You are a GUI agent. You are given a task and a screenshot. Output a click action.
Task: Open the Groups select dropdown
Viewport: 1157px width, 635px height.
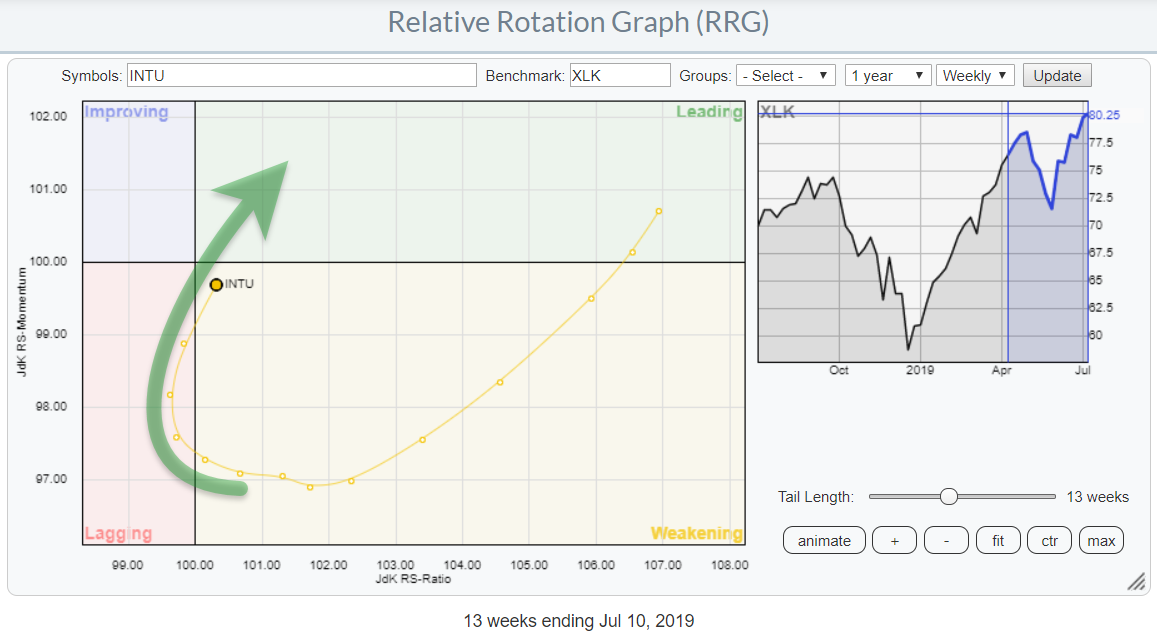785,76
